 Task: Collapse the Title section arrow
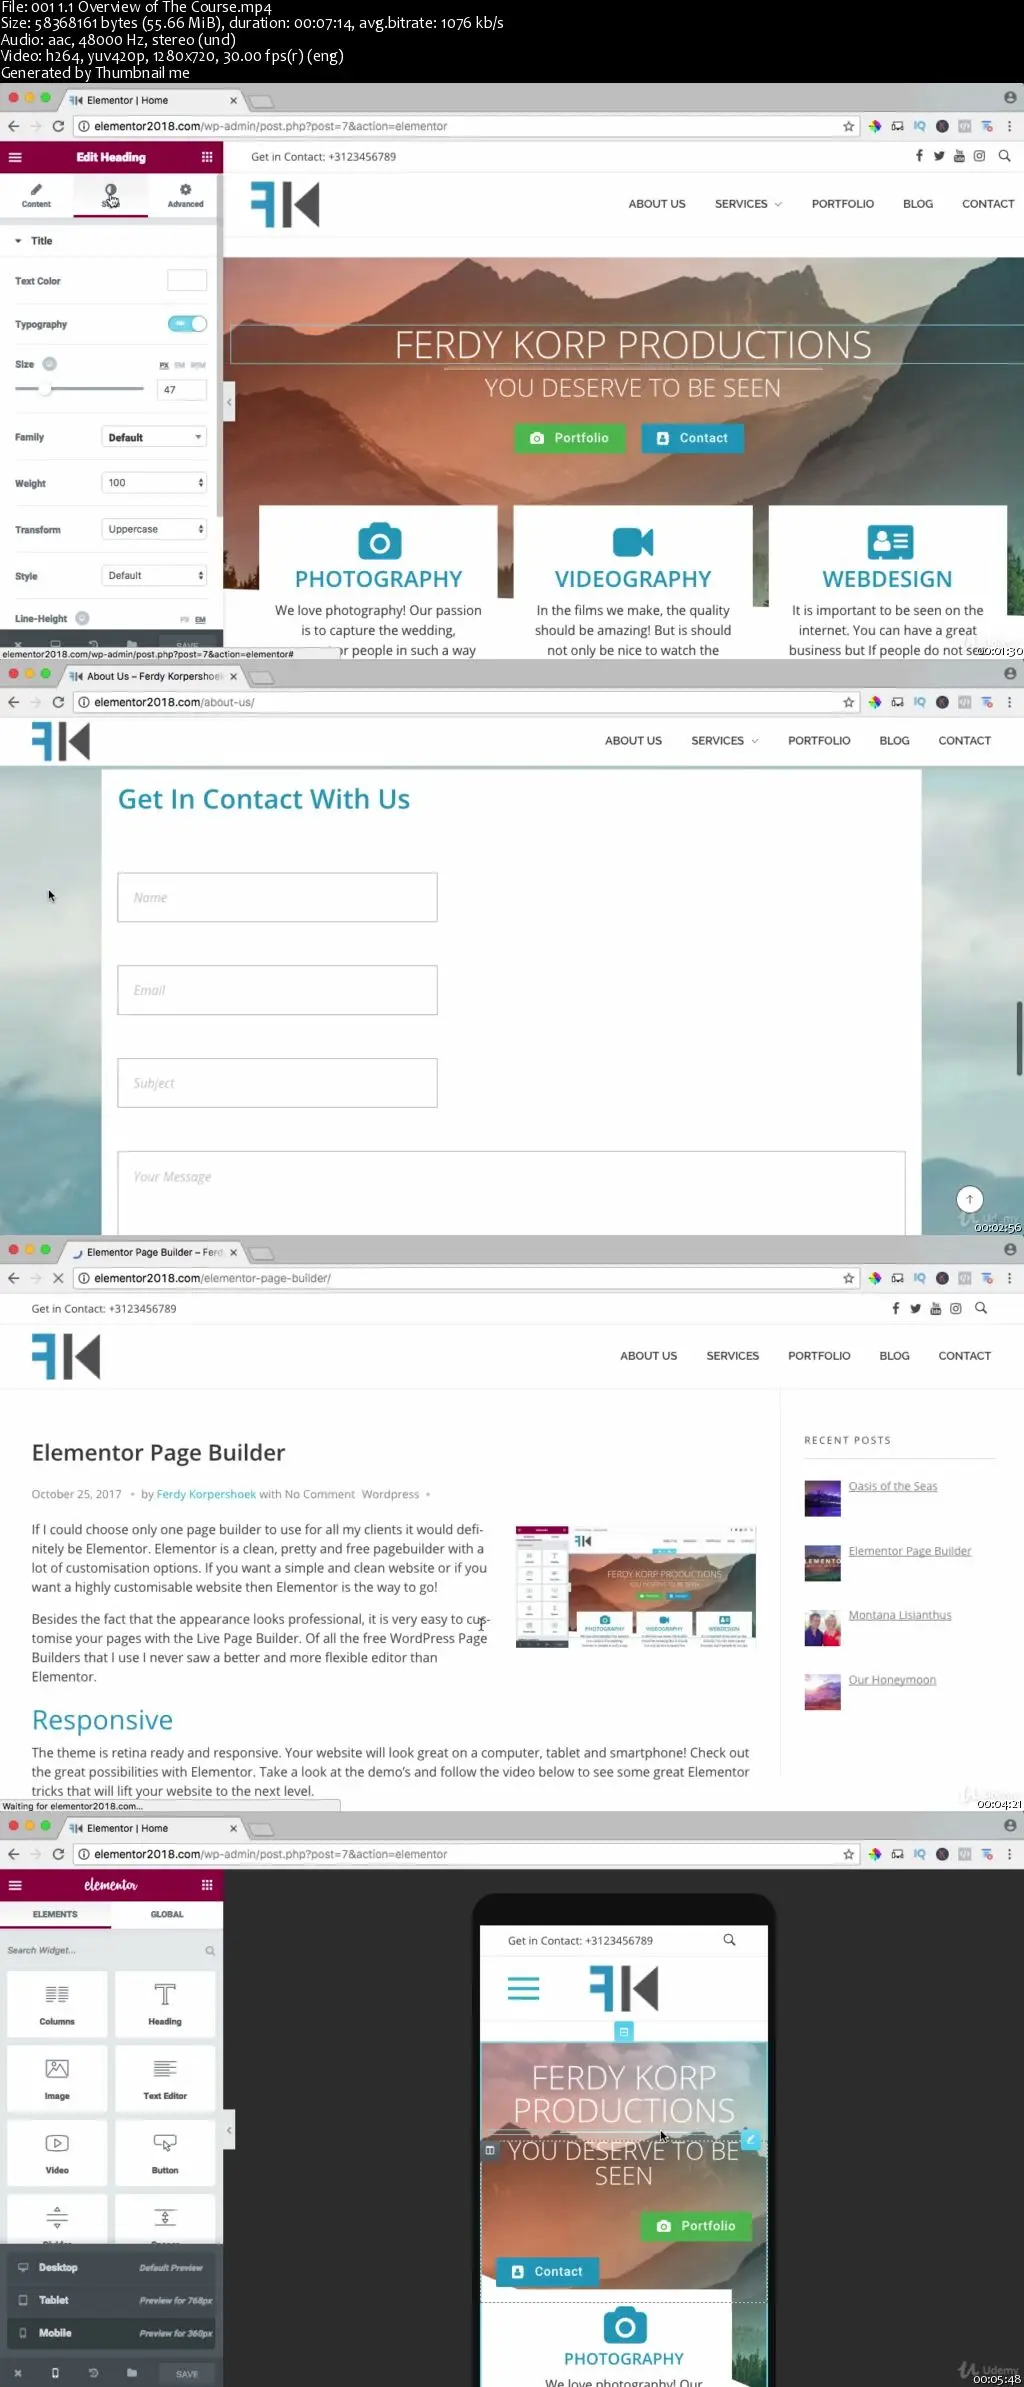point(18,241)
